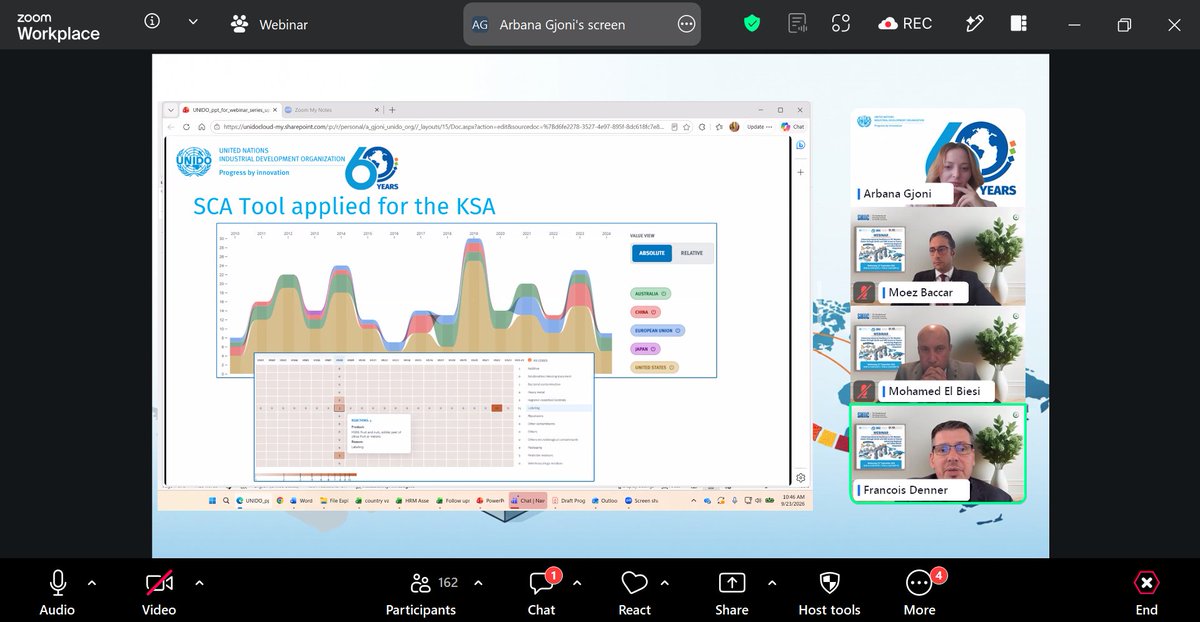This screenshot has height=622, width=1200.
Task: Toggle the JAPAN legend chip
Action: 645,349
